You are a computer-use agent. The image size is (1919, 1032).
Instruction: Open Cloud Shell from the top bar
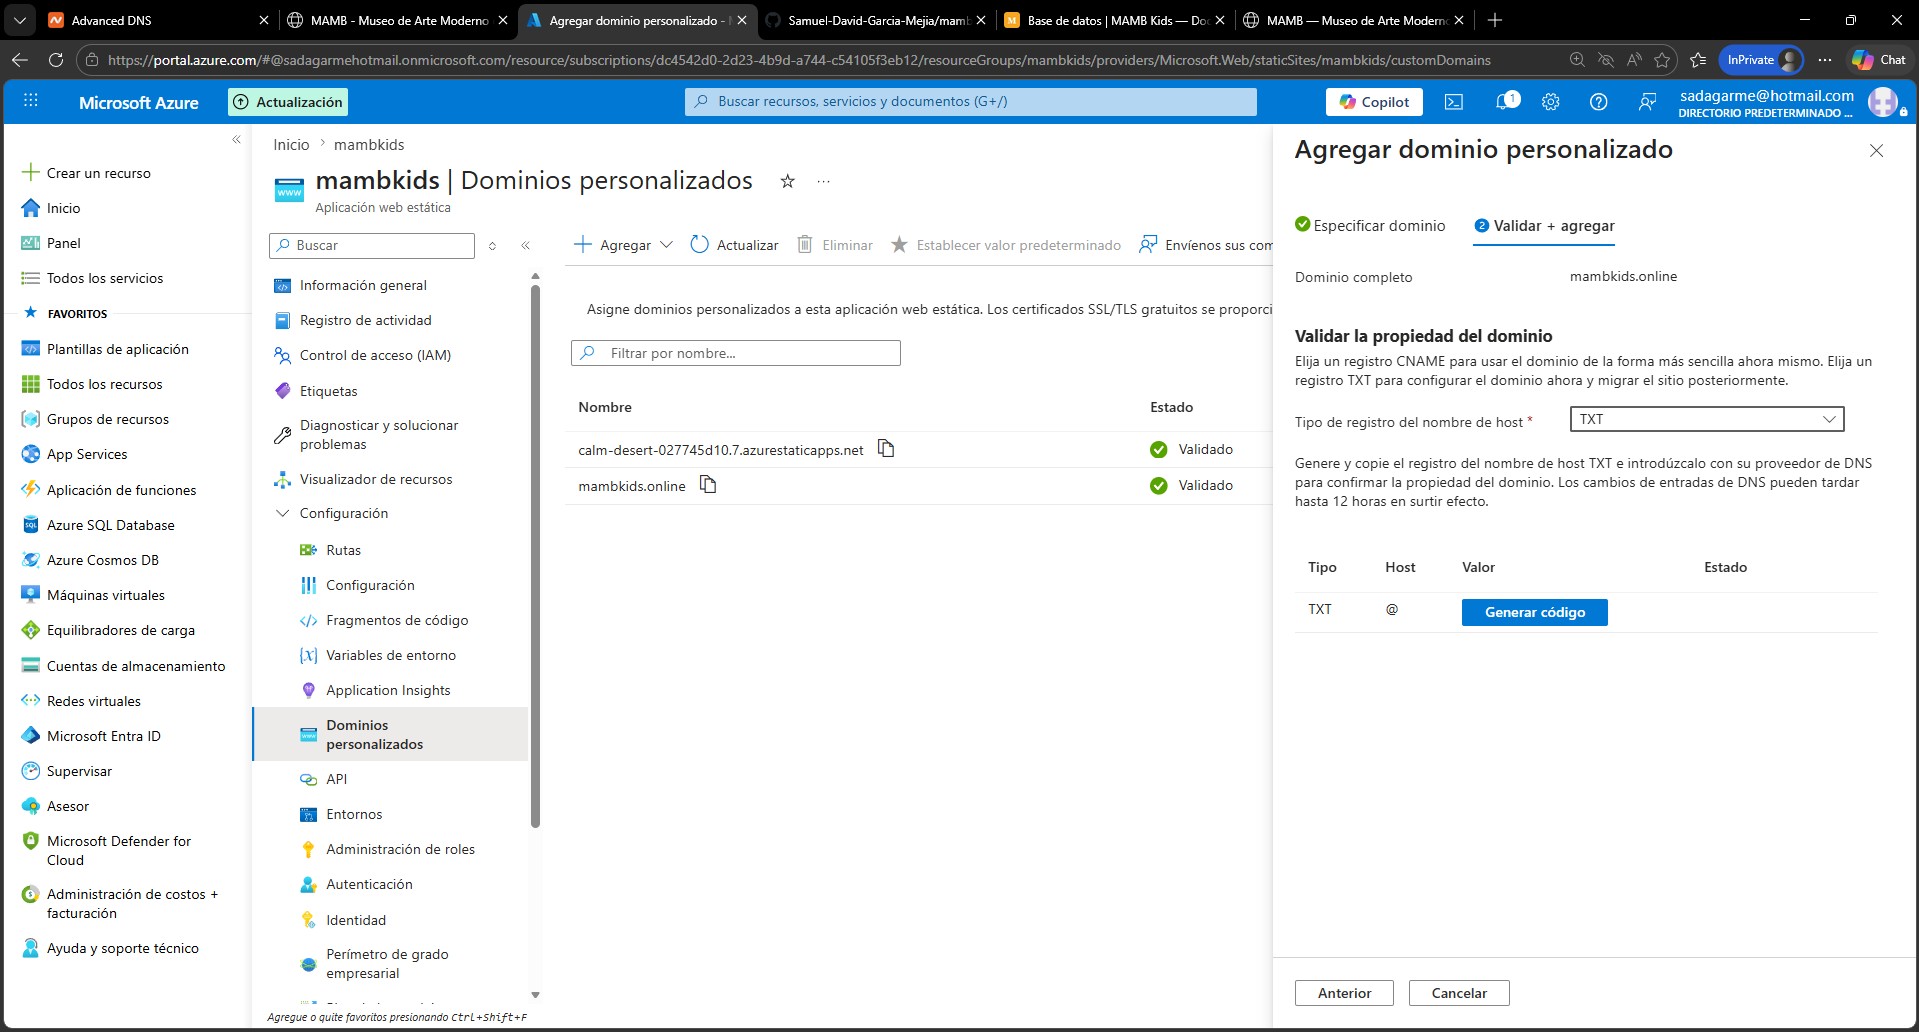click(x=1454, y=102)
